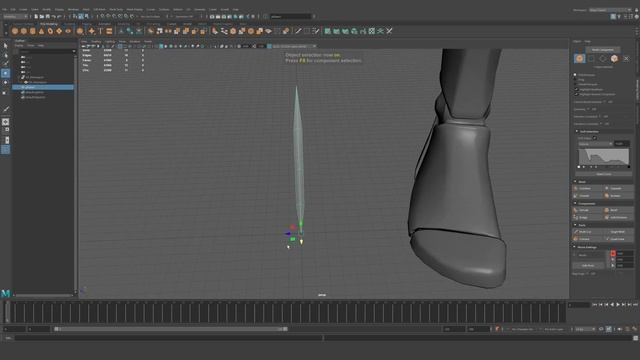Click the playback range slider bar
Screen dimensions: 640x360
171,329
